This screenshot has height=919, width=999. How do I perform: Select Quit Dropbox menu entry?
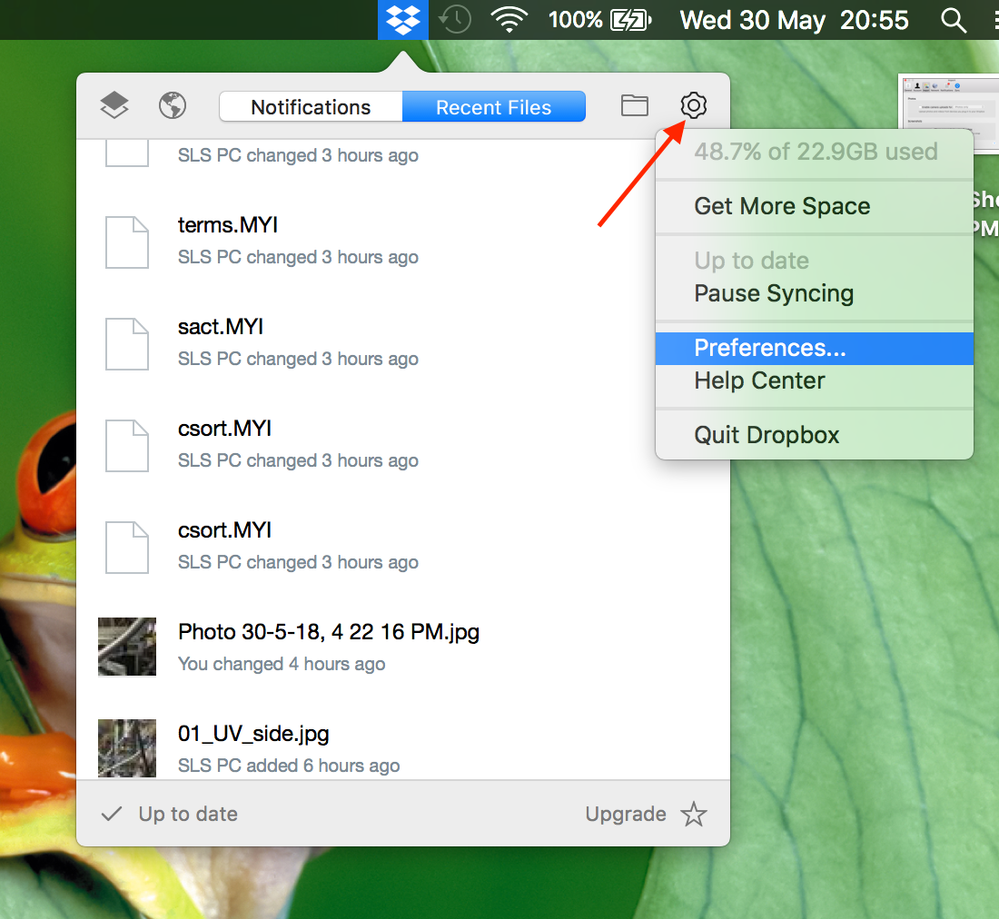[x=766, y=435]
